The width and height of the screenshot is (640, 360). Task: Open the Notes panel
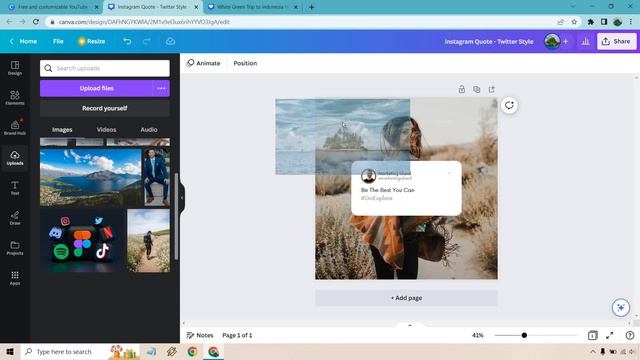point(200,335)
